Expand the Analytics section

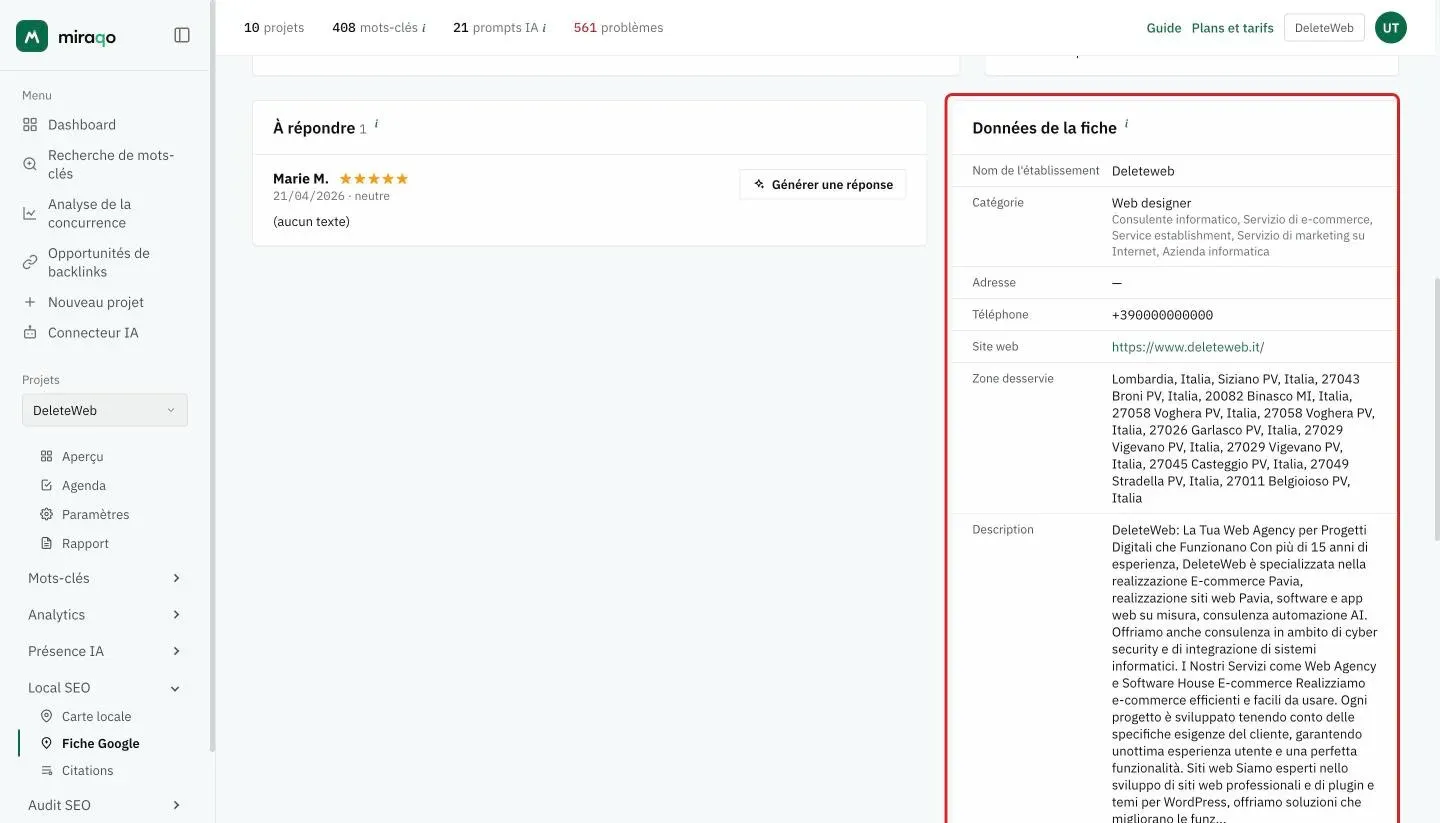point(105,615)
